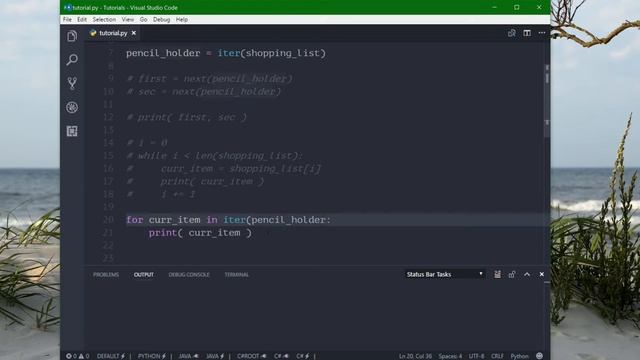Click the VS Code title bar icon
This screenshot has height=360, width=640.
(67, 7)
